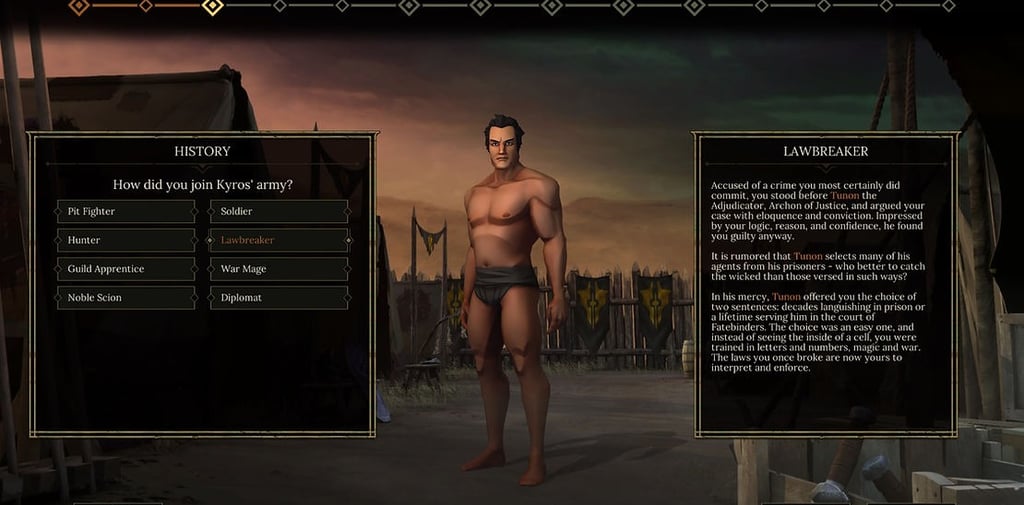The height and width of the screenshot is (505, 1024).
Task: Click the glowing current-step diamond marker
Action: (212, 7)
